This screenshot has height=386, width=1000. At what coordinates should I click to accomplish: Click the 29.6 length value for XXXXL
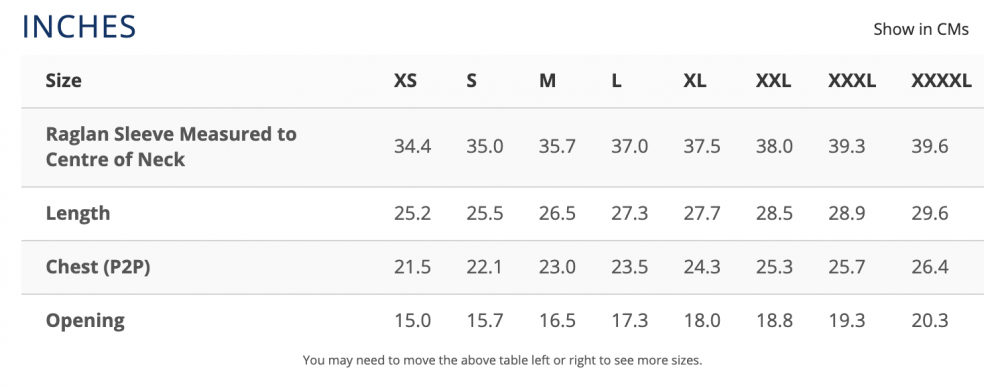(930, 213)
